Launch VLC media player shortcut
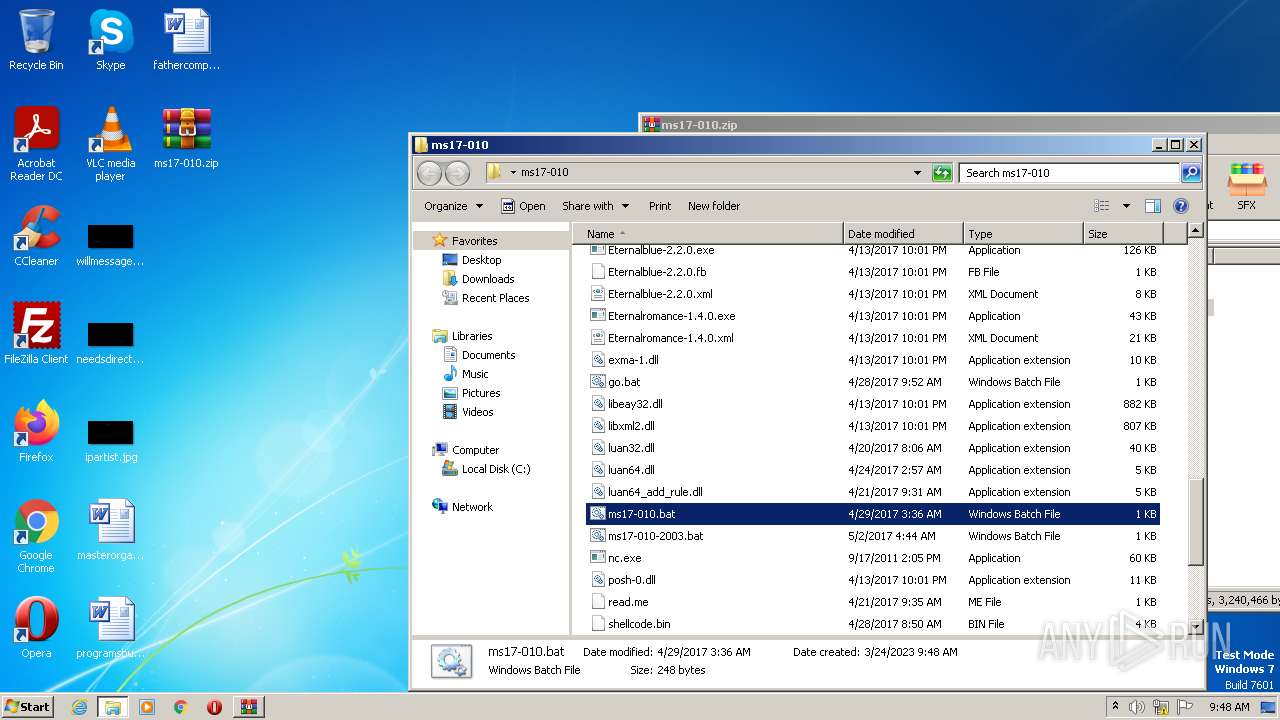This screenshot has height=720, width=1280. pos(110,144)
